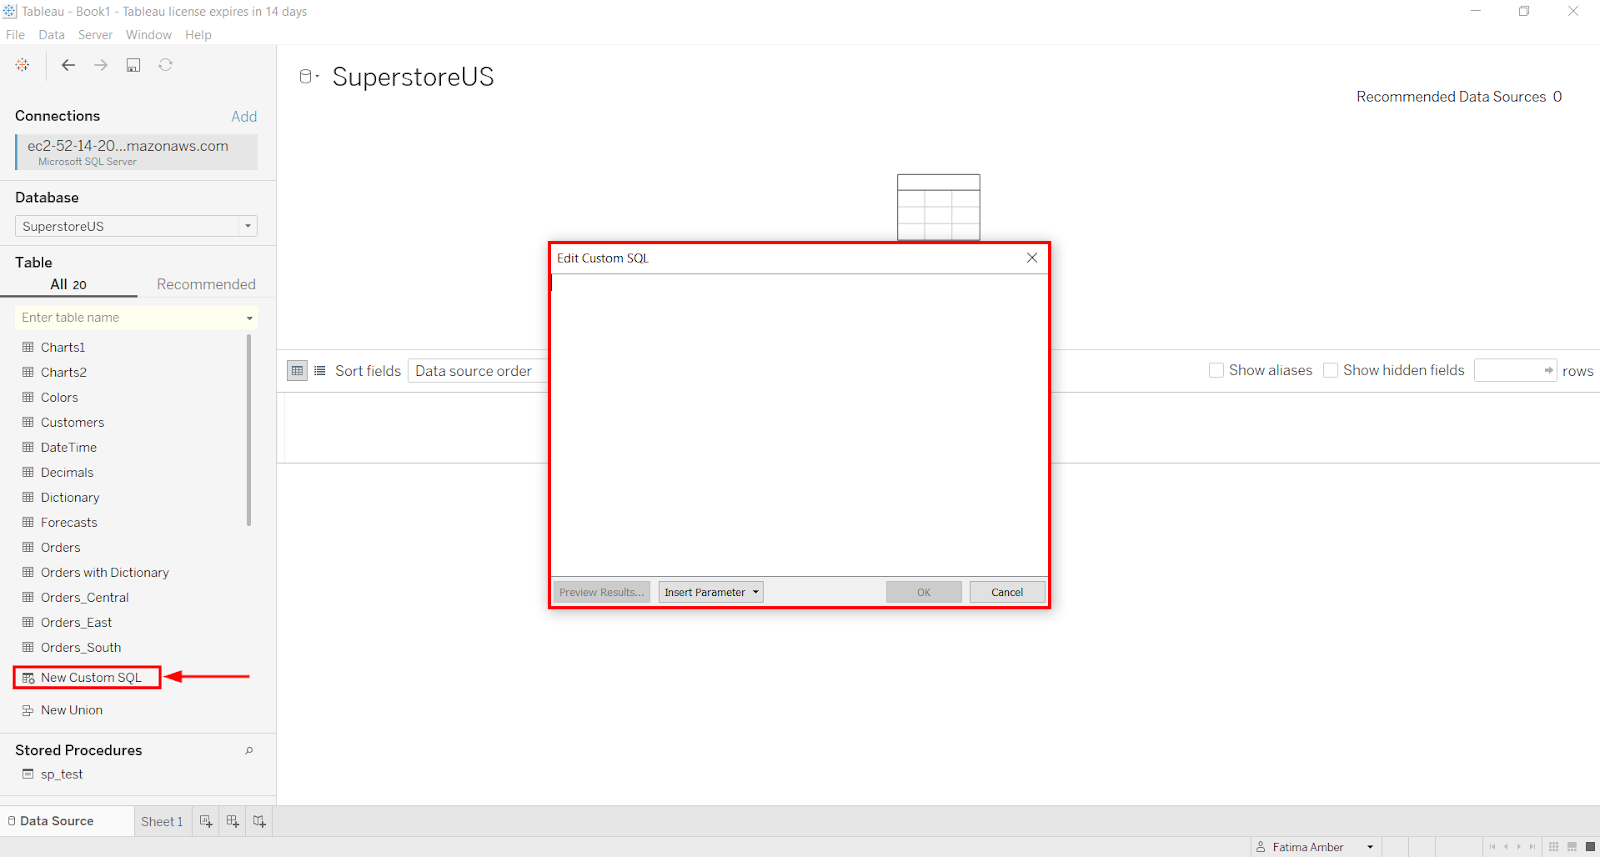Select the Orders_South table

coord(81,647)
